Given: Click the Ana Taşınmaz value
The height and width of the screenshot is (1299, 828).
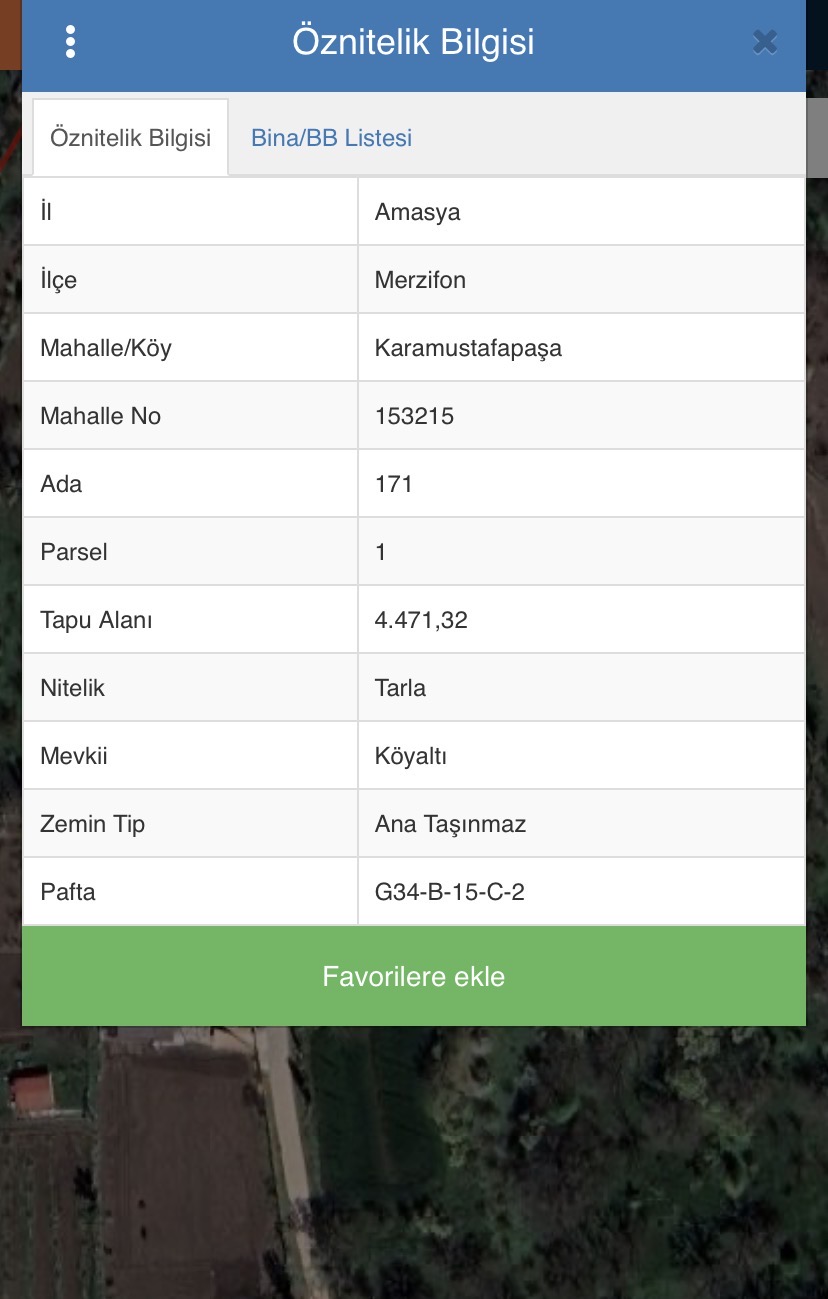Looking at the screenshot, I should [x=450, y=824].
